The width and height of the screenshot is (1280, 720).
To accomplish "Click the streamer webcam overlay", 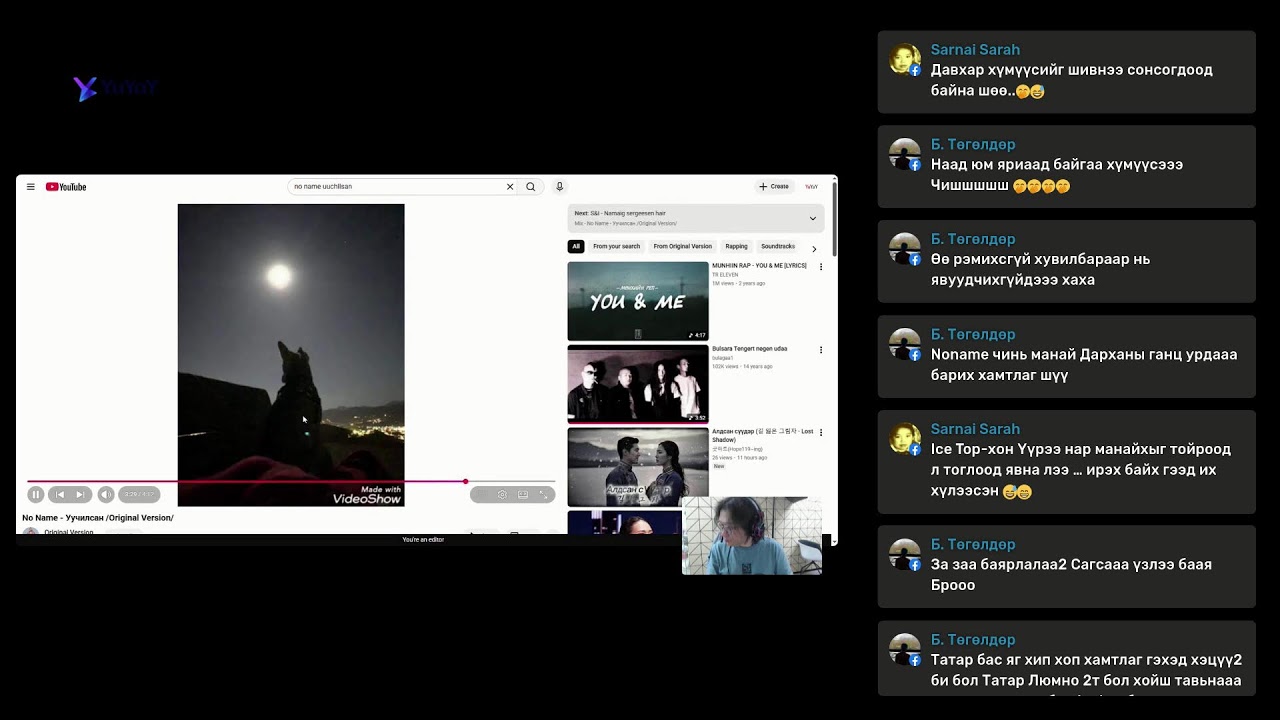I will (752, 535).
